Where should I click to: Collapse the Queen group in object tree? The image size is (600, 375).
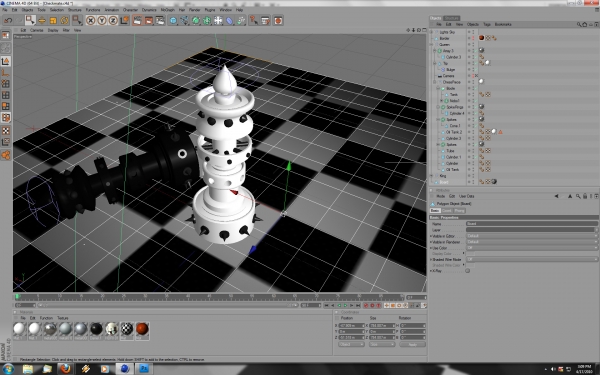coord(432,44)
